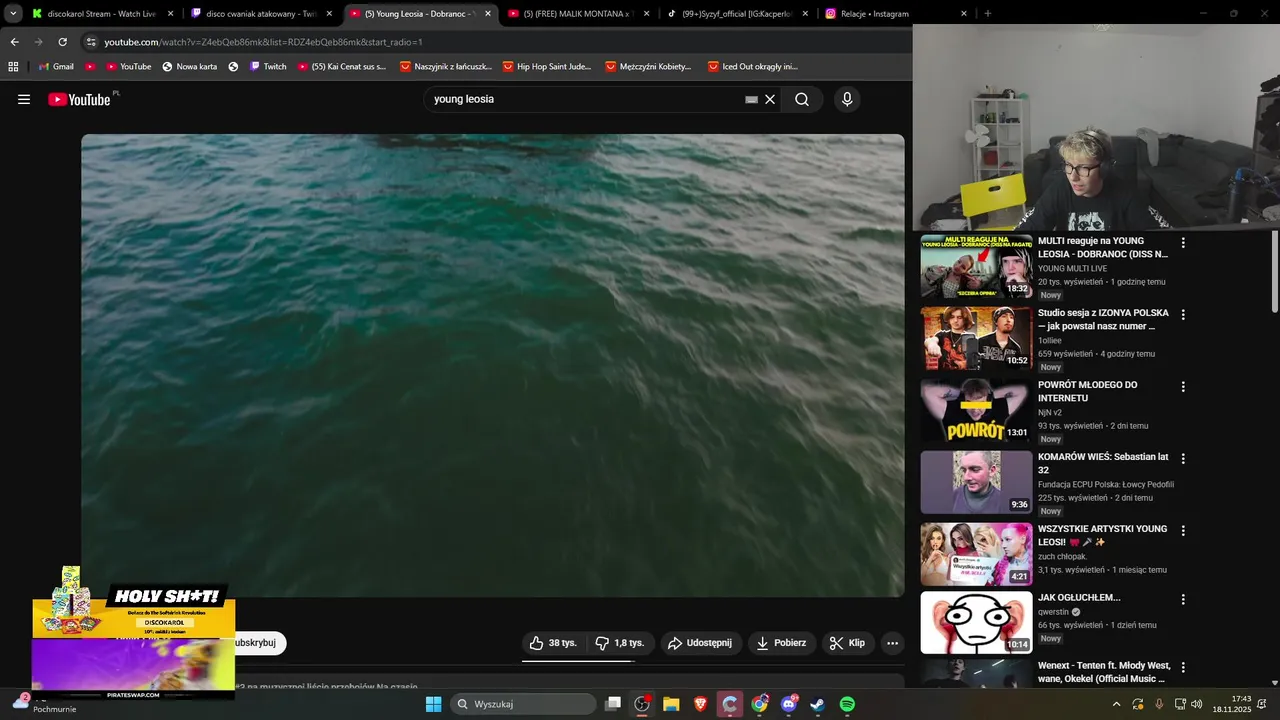Open Studio sesja z IZONYA POLSKA video title
Image resolution: width=1280 pixels, height=720 pixels.
click(x=1103, y=319)
